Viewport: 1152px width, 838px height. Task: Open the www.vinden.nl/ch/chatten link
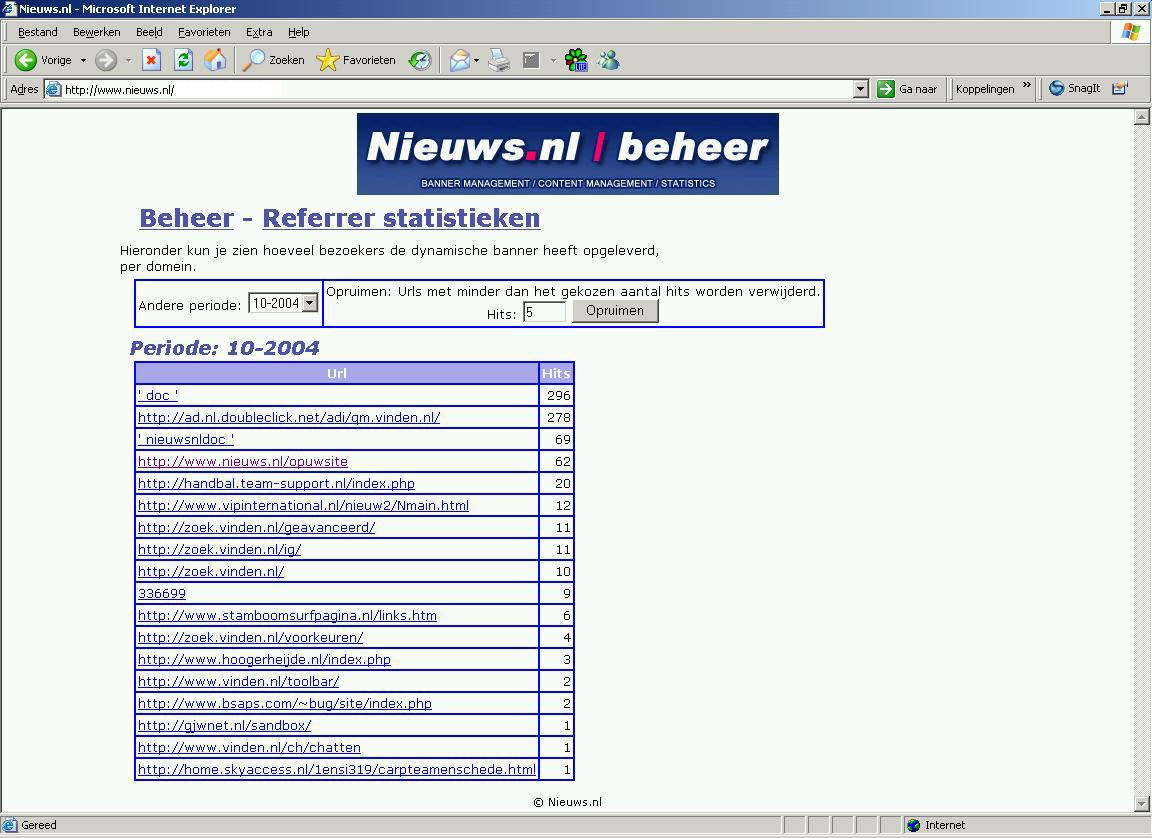tap(249, 748)
